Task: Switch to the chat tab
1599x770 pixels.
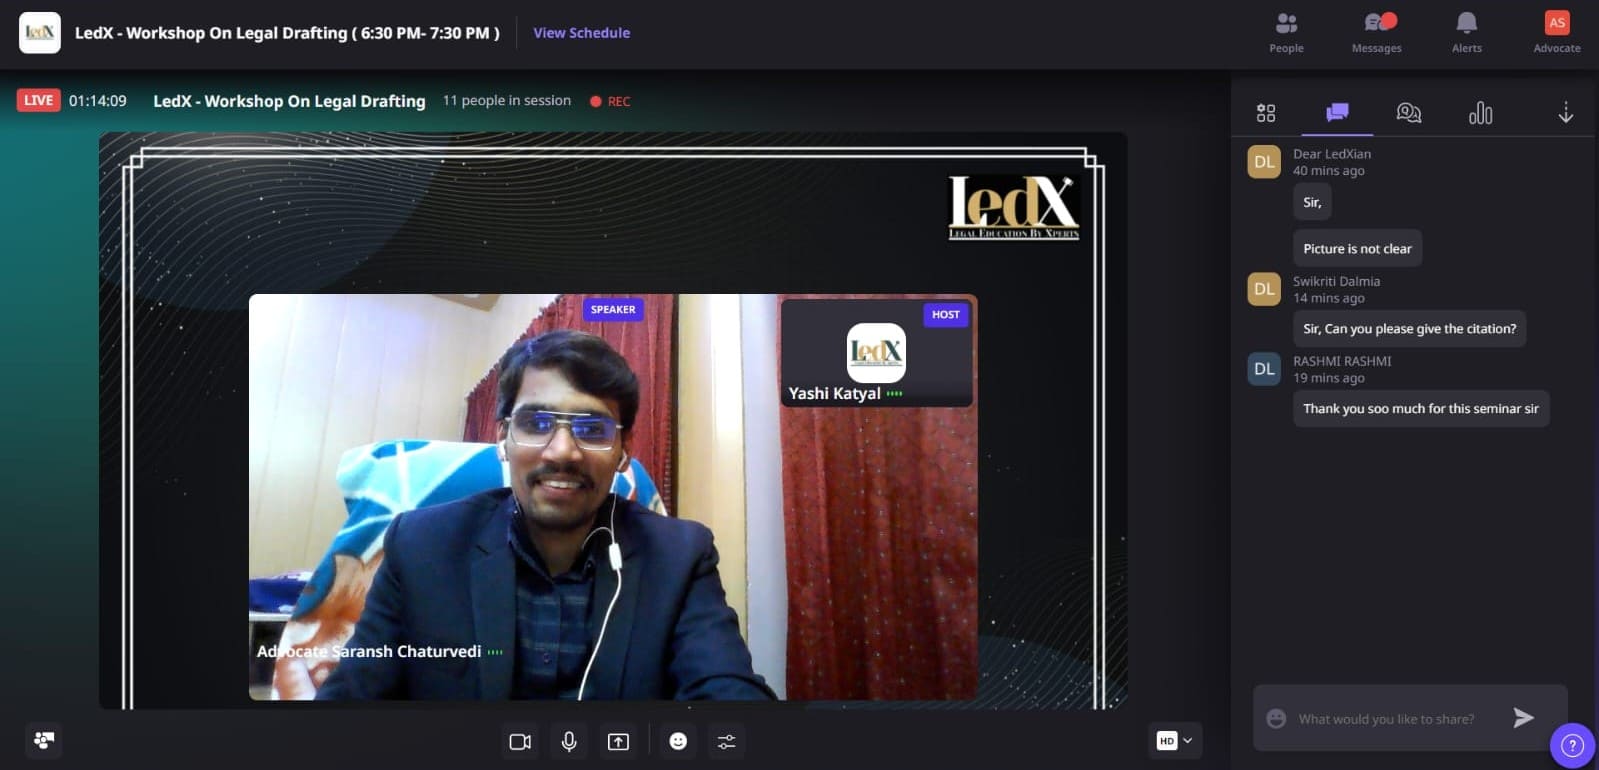Action: tap(1337, 113)
